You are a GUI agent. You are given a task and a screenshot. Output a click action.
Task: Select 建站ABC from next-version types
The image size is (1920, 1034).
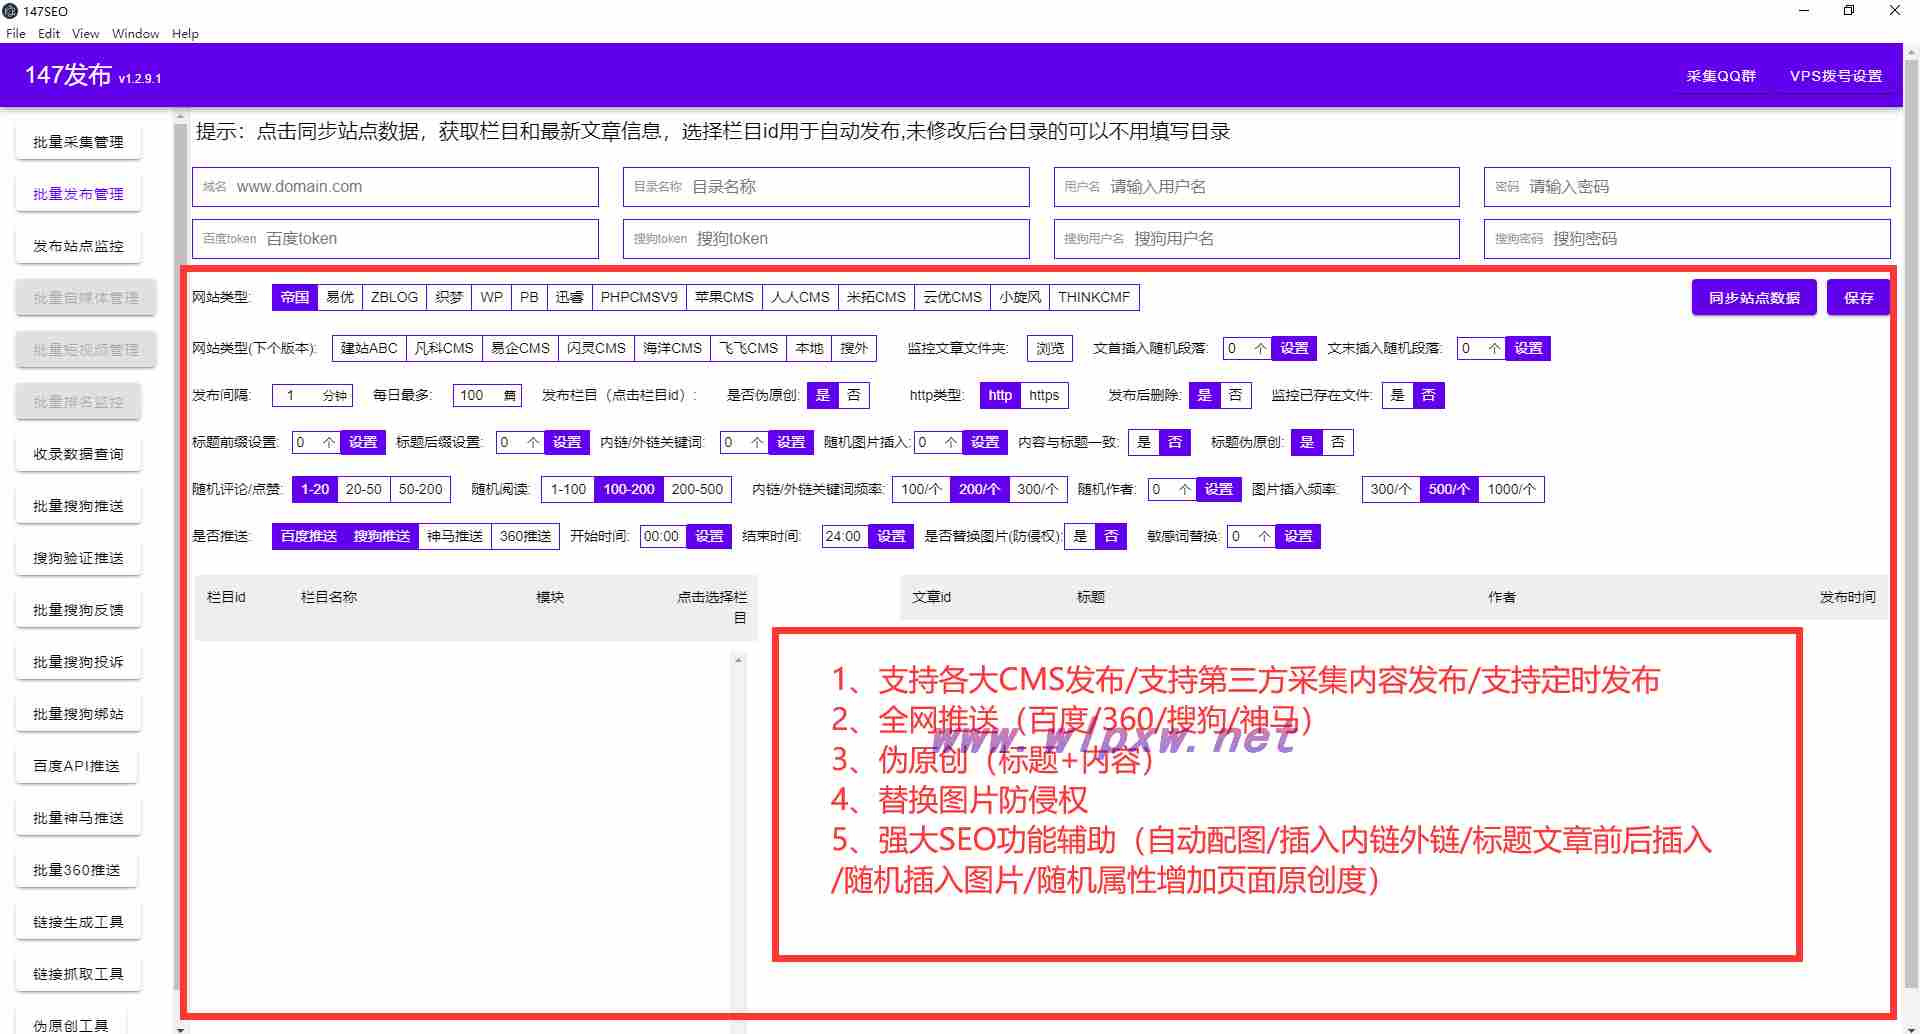(369, 348)
